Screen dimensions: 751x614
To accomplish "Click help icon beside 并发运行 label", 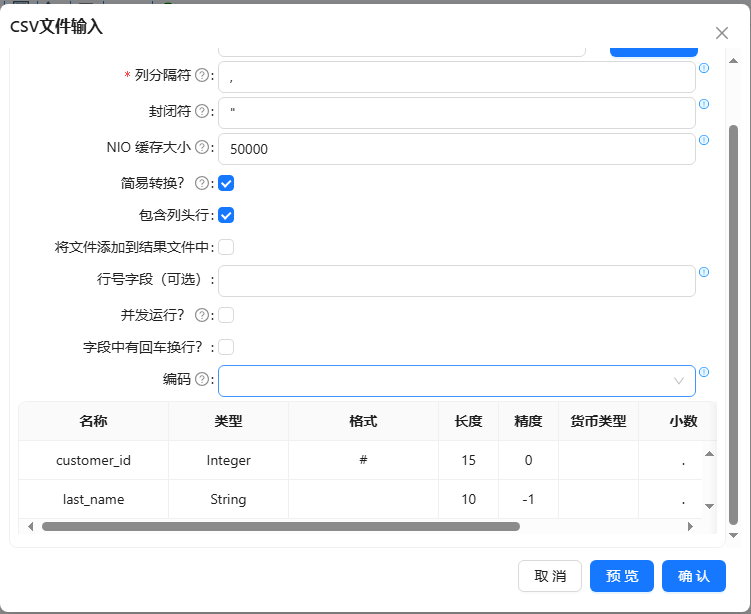I will pyautogui.click(x=202, y=315).
